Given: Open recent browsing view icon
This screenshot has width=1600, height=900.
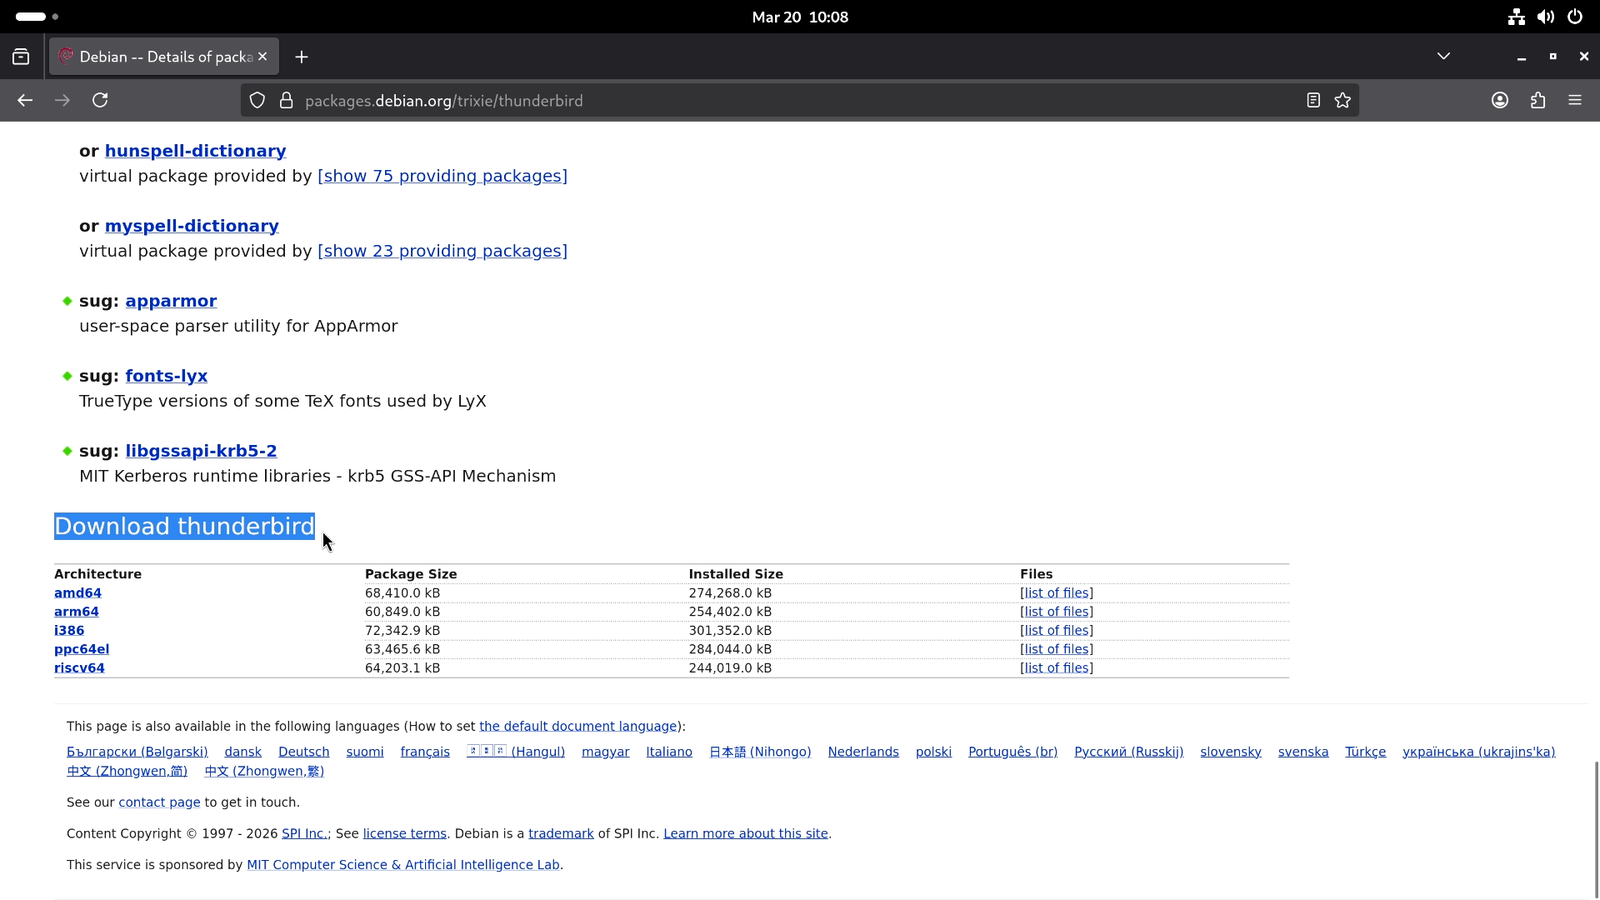Looking at the screenshot, I should click(x=21, y=57).
